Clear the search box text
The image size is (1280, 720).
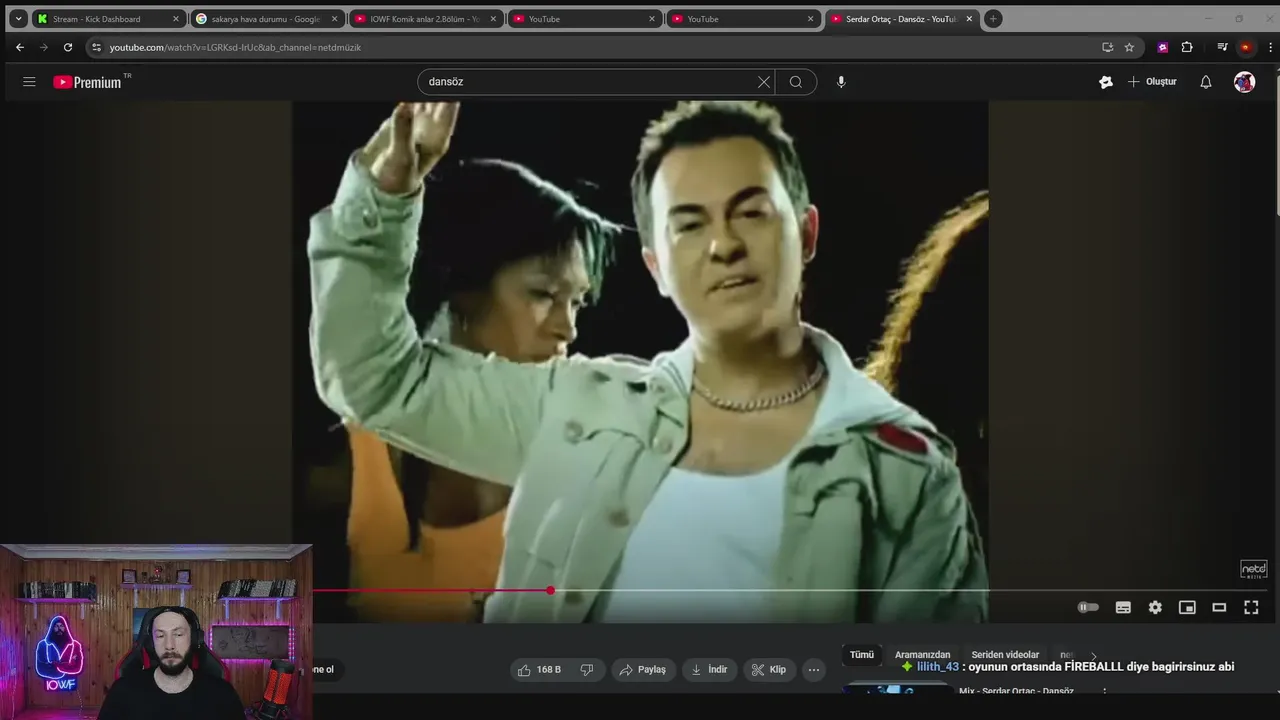[764, 82]
